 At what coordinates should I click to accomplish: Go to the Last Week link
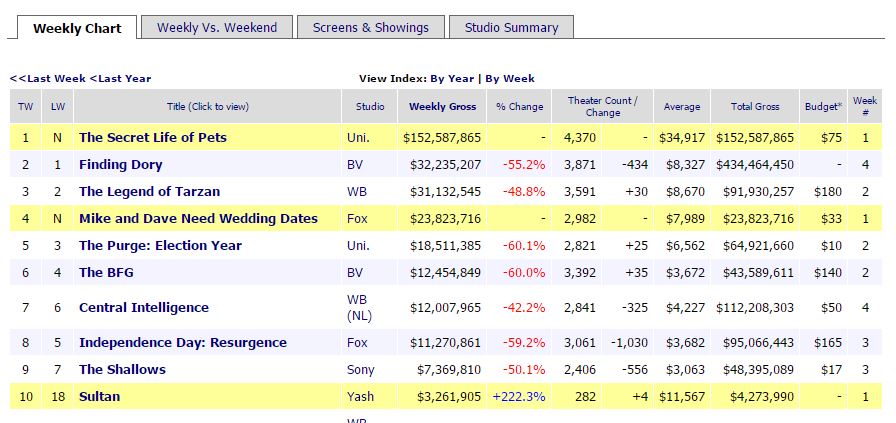click(x=48, y=78)
